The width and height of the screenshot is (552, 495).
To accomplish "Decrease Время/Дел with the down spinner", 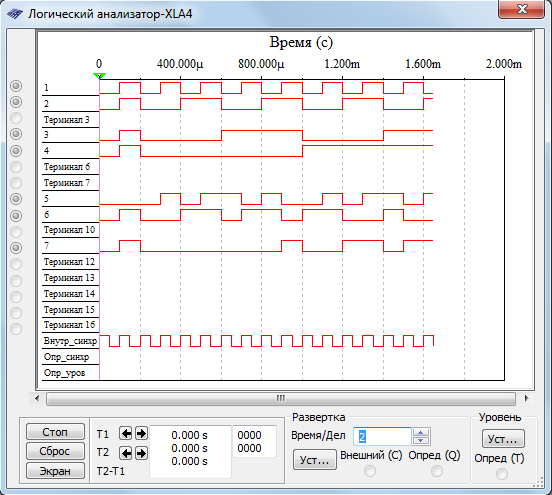I will tap(421, 441).
